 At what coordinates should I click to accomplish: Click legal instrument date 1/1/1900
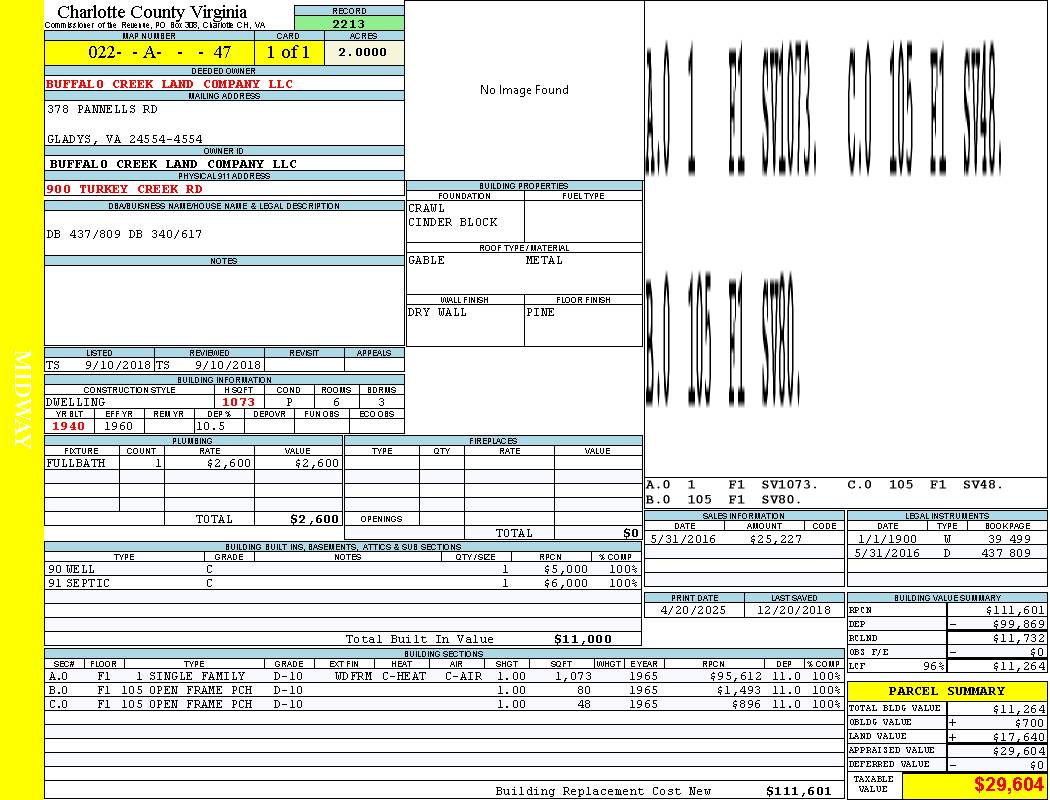point(888,540)
